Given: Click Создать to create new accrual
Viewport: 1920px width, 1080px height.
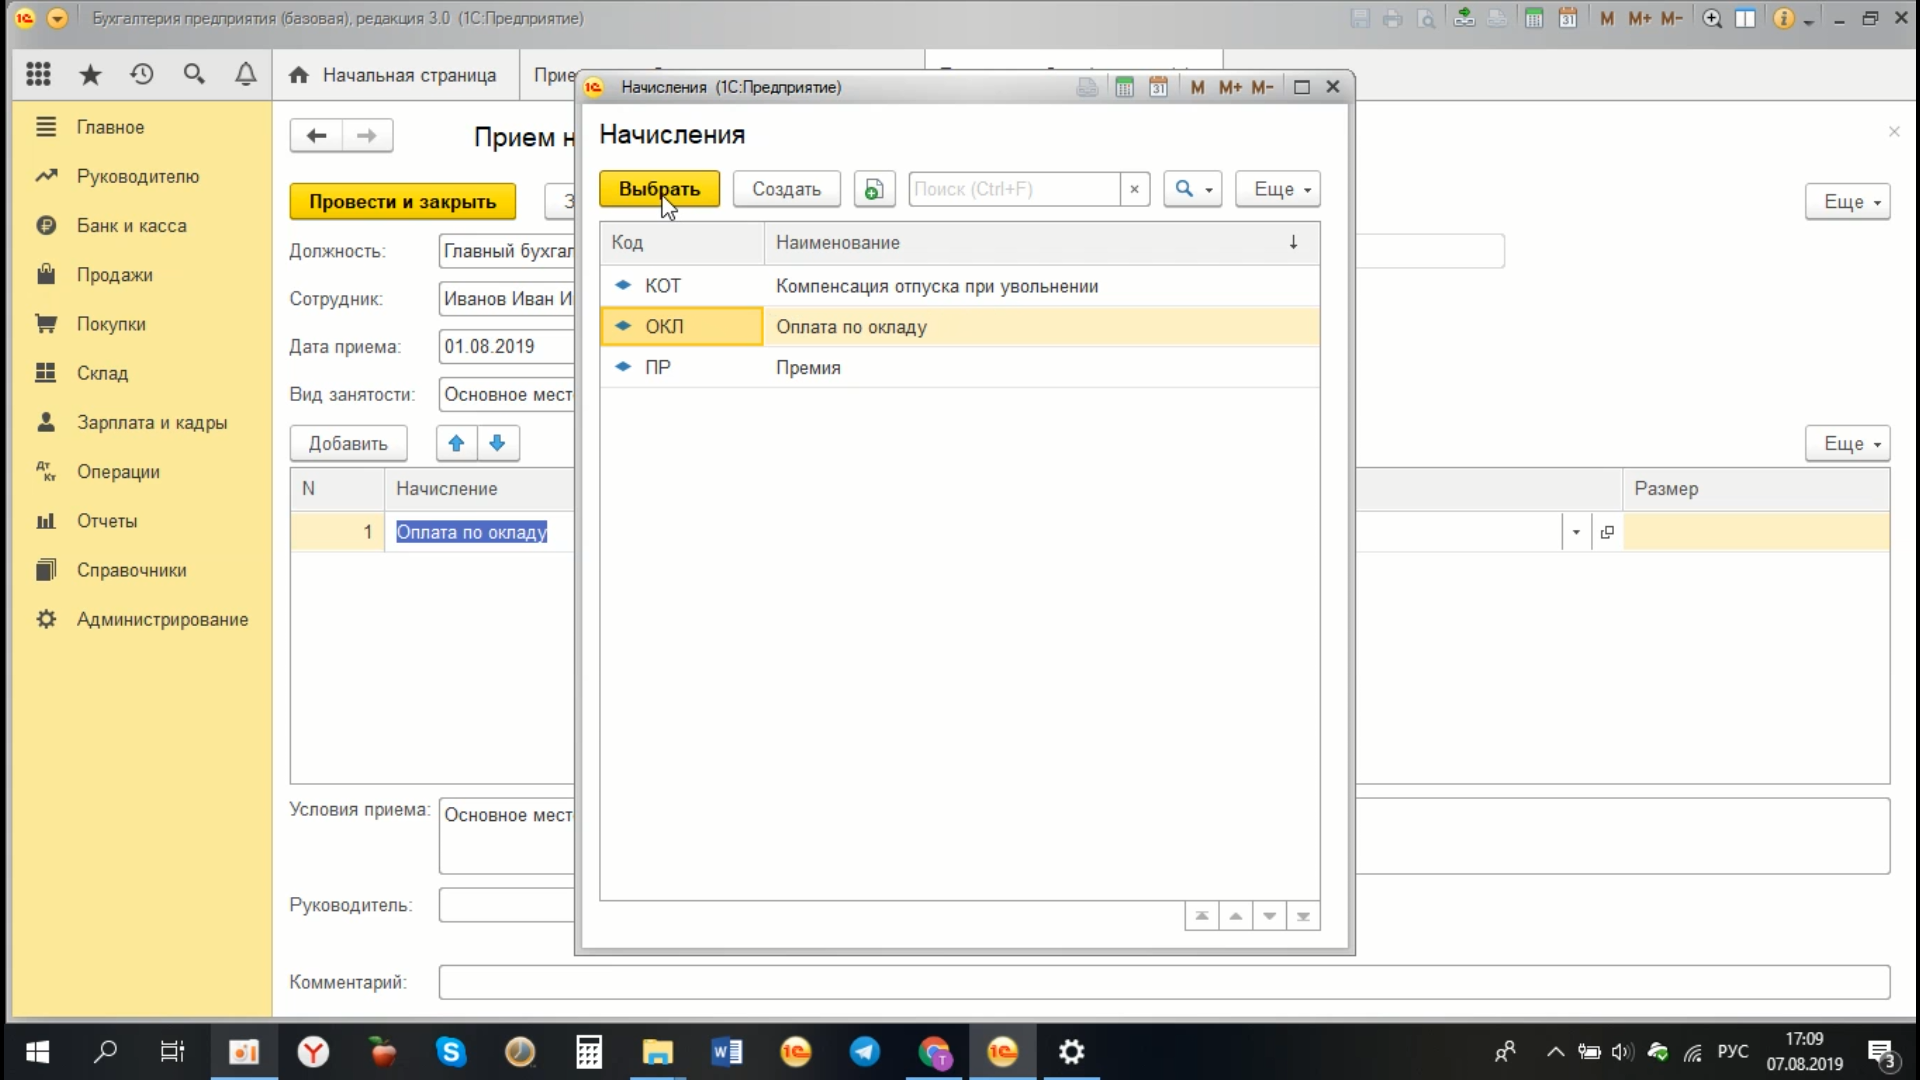Looking at the screenshot, I should click(786, 189).
